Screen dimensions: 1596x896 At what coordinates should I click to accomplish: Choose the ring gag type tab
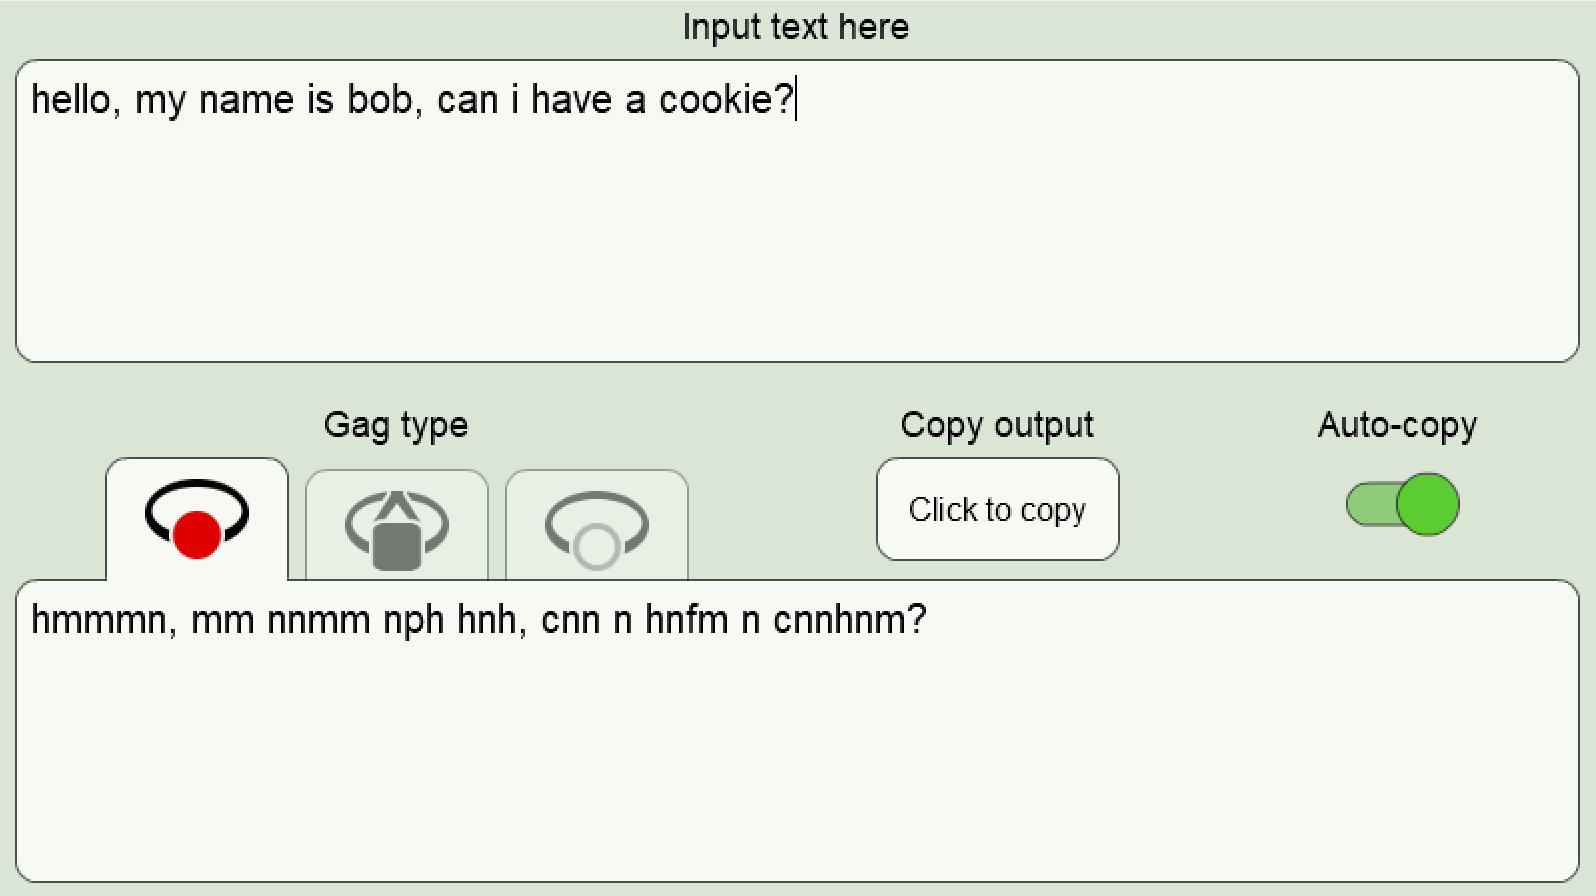(x=597, y=525)
